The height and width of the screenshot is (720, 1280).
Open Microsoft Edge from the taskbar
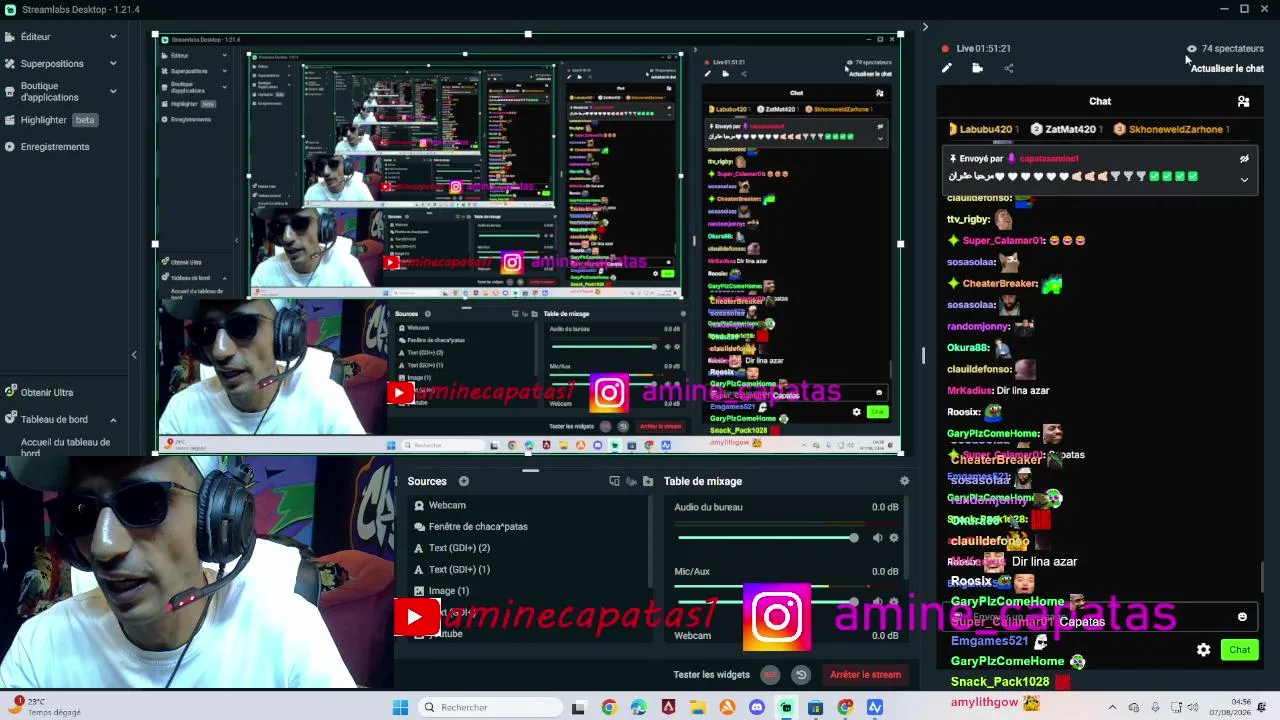click(x=638, y=708)
